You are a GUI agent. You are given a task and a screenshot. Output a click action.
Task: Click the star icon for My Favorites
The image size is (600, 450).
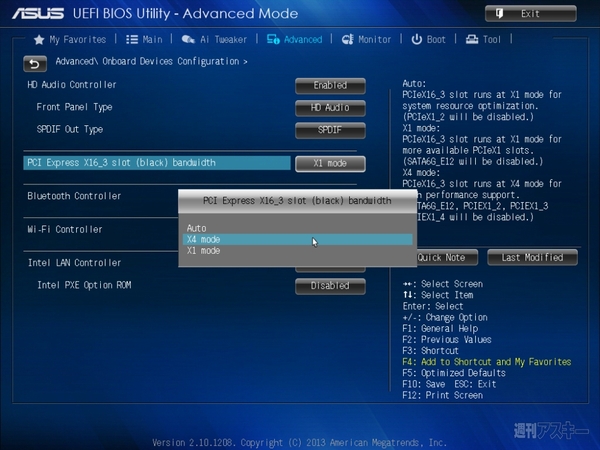pyautogui.click(x=39, y=39)
